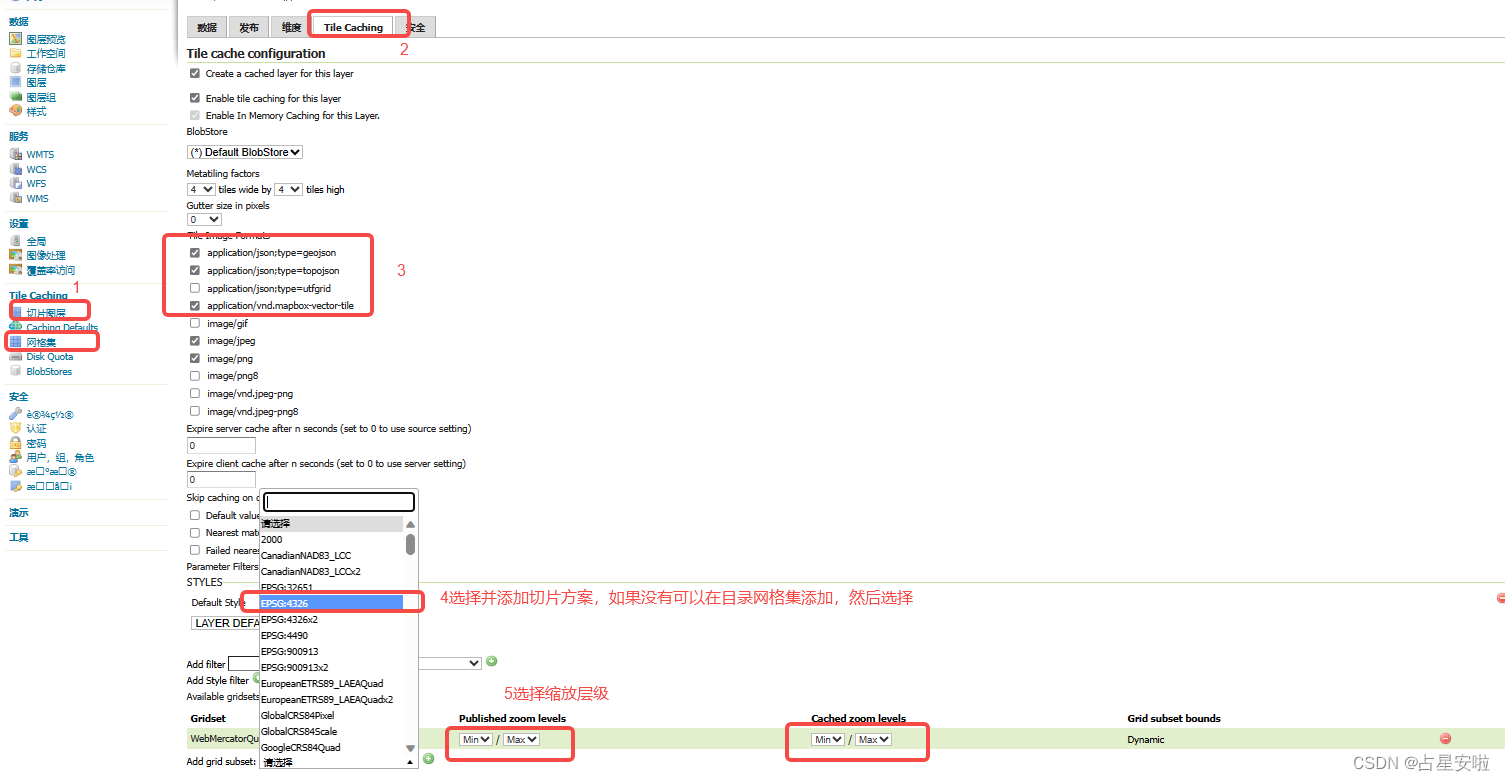Uncheck application/json;type=geojson format

click(195, 253)
